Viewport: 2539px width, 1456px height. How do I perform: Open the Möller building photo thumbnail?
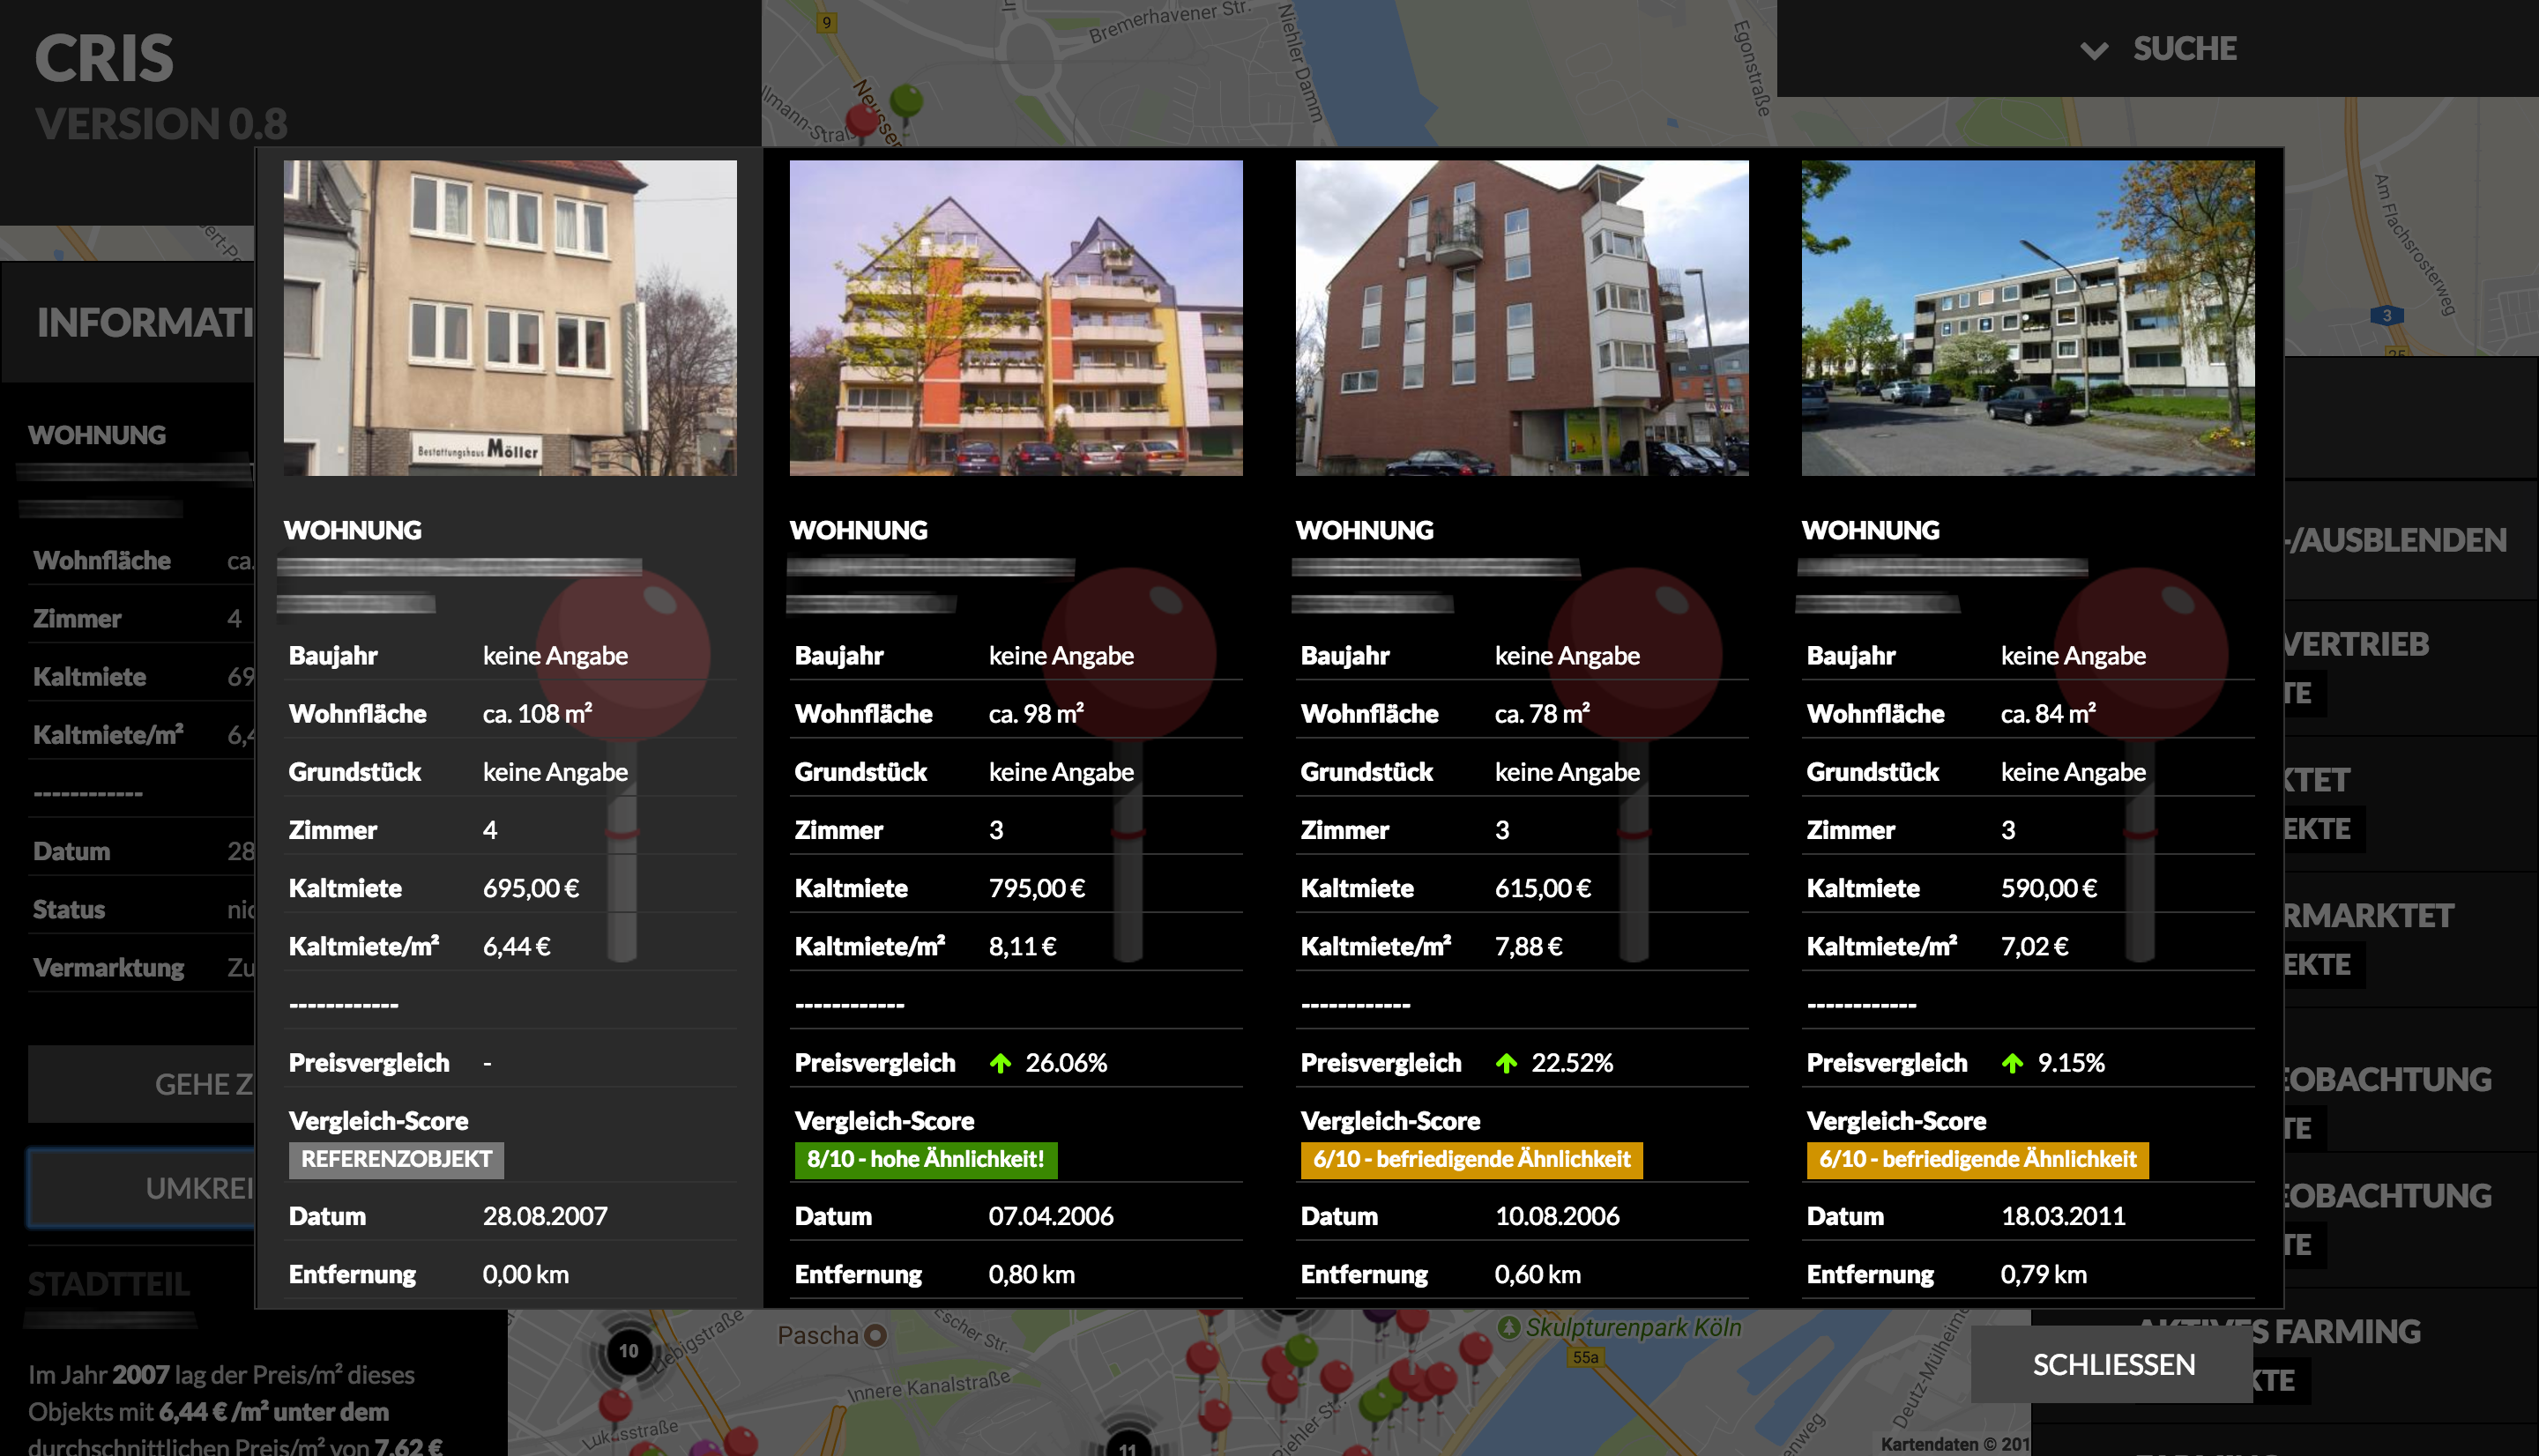click(x=510, y=317)
